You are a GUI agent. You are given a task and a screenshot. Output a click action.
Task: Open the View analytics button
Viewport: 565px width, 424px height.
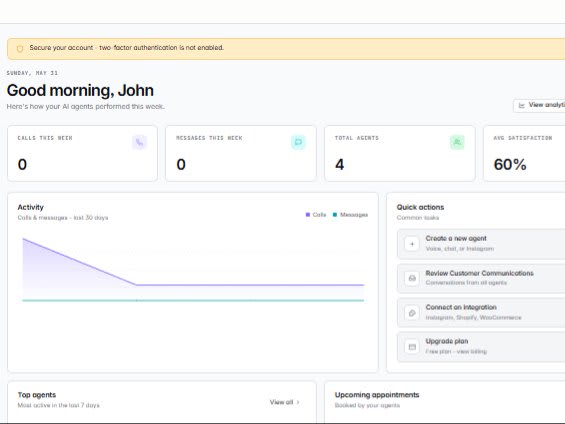[x=539, y=106]
